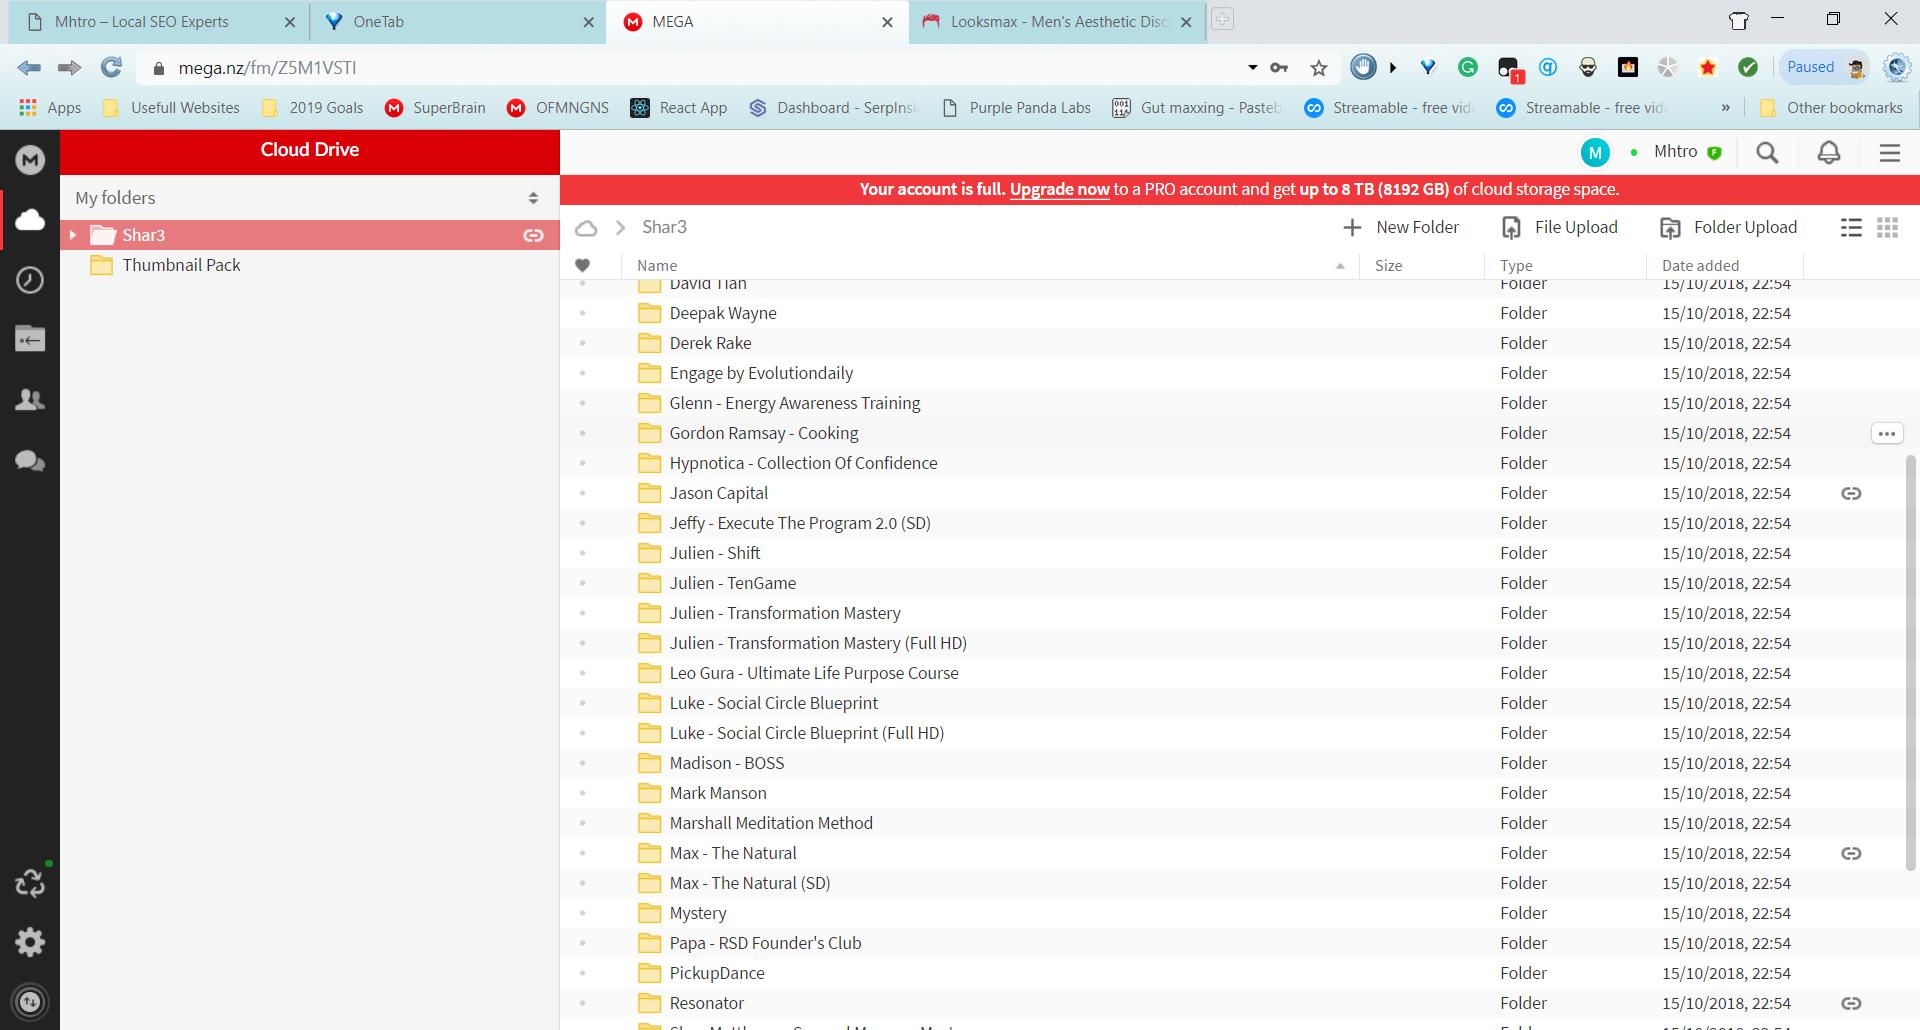Bookmark this page with star icon
Viewport: 1920px width, 1030px height.
tap(1319, 68)
